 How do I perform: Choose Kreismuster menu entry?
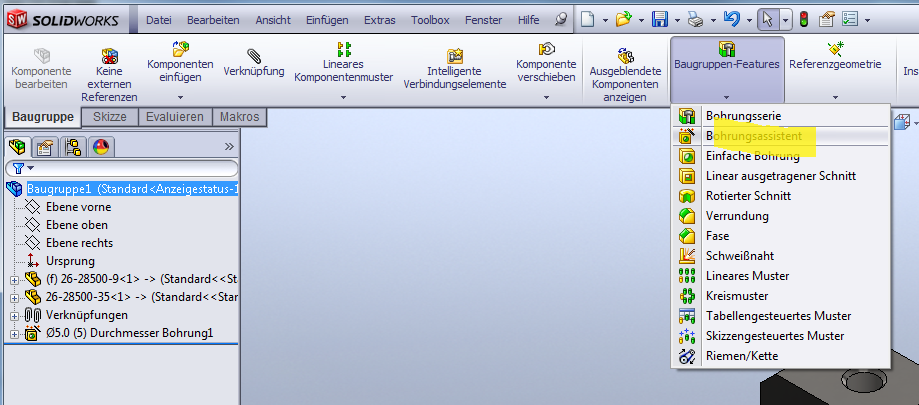tap(781, 295)
